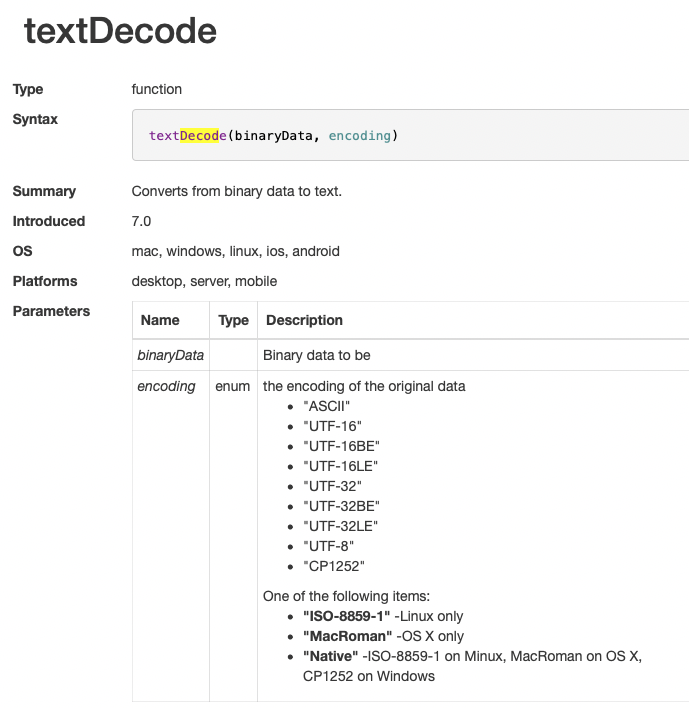Click the bold "Native" entry
The width and height of the screenshot is (689, 708).
pos(330,656)
